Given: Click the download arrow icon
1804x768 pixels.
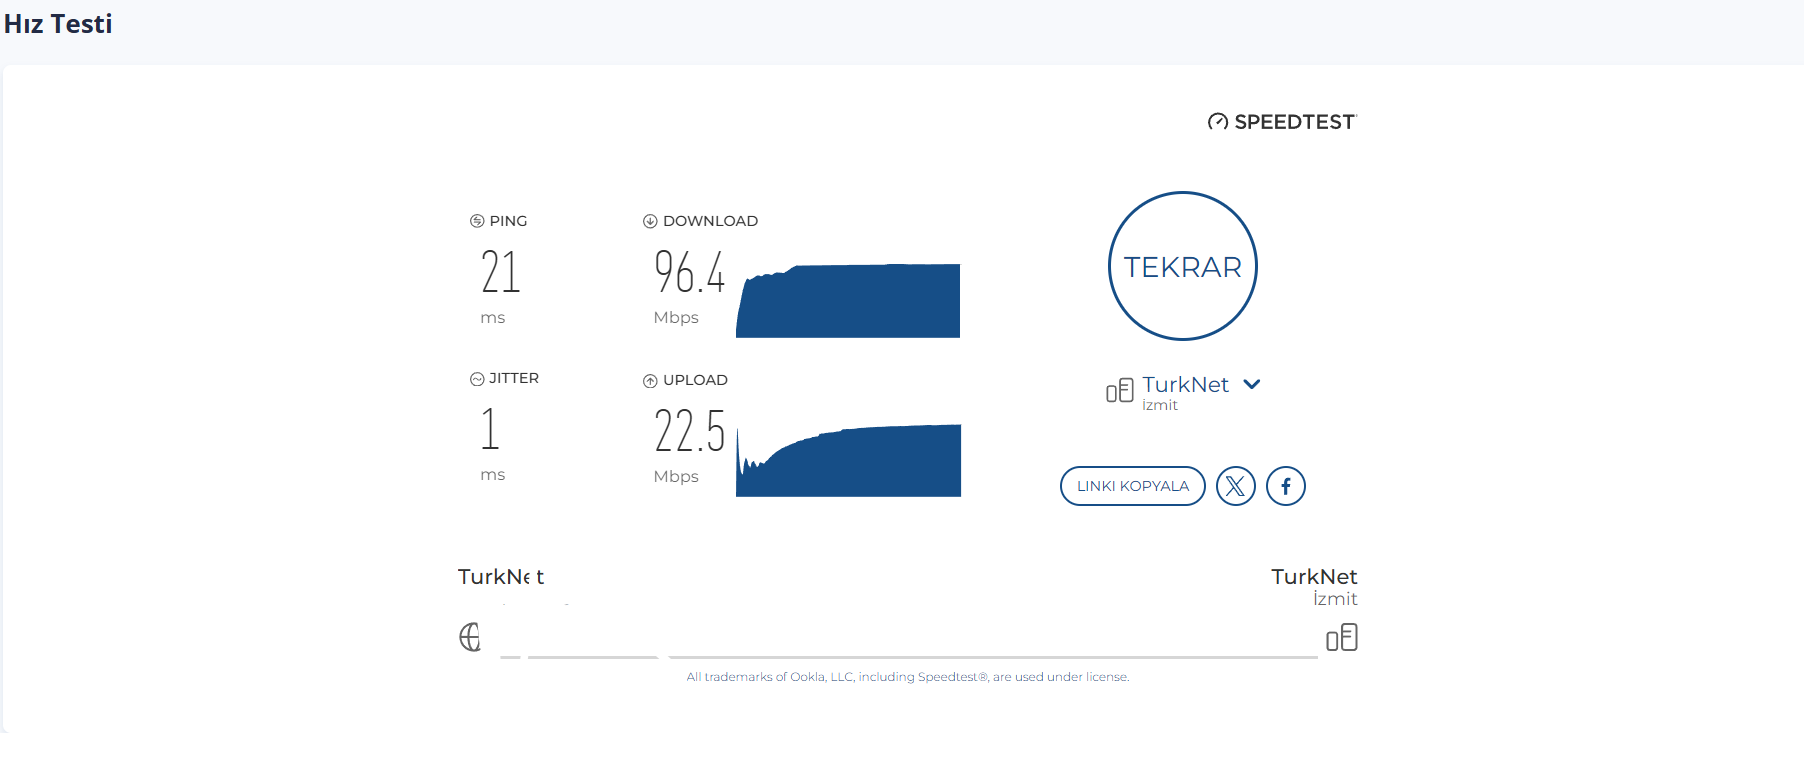Looking at the screenshot, I should tap(650, 221).
